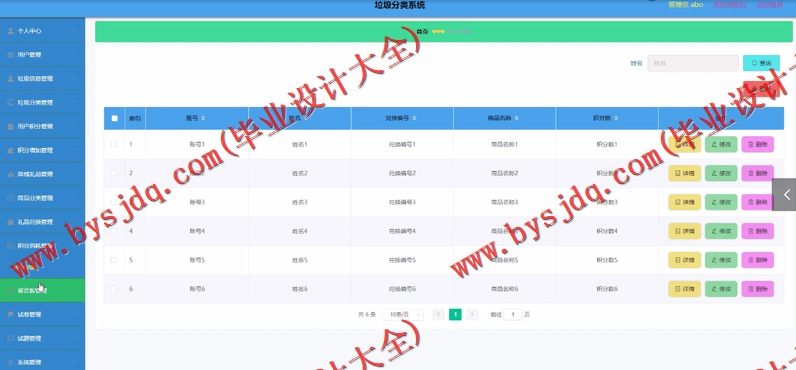Click 删除 for row 6

pyautogui.click(x=757, y=289)
